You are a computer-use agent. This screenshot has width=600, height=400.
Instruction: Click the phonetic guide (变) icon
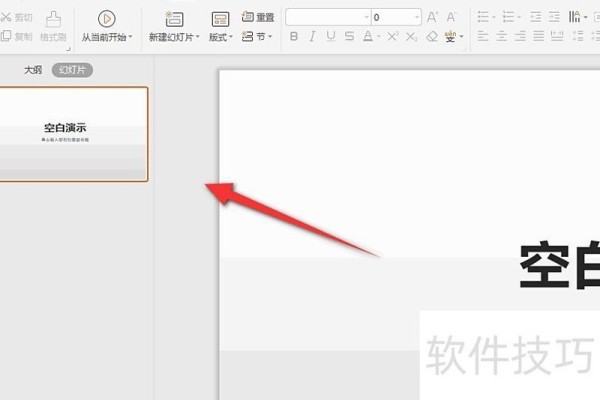[450, 37]
